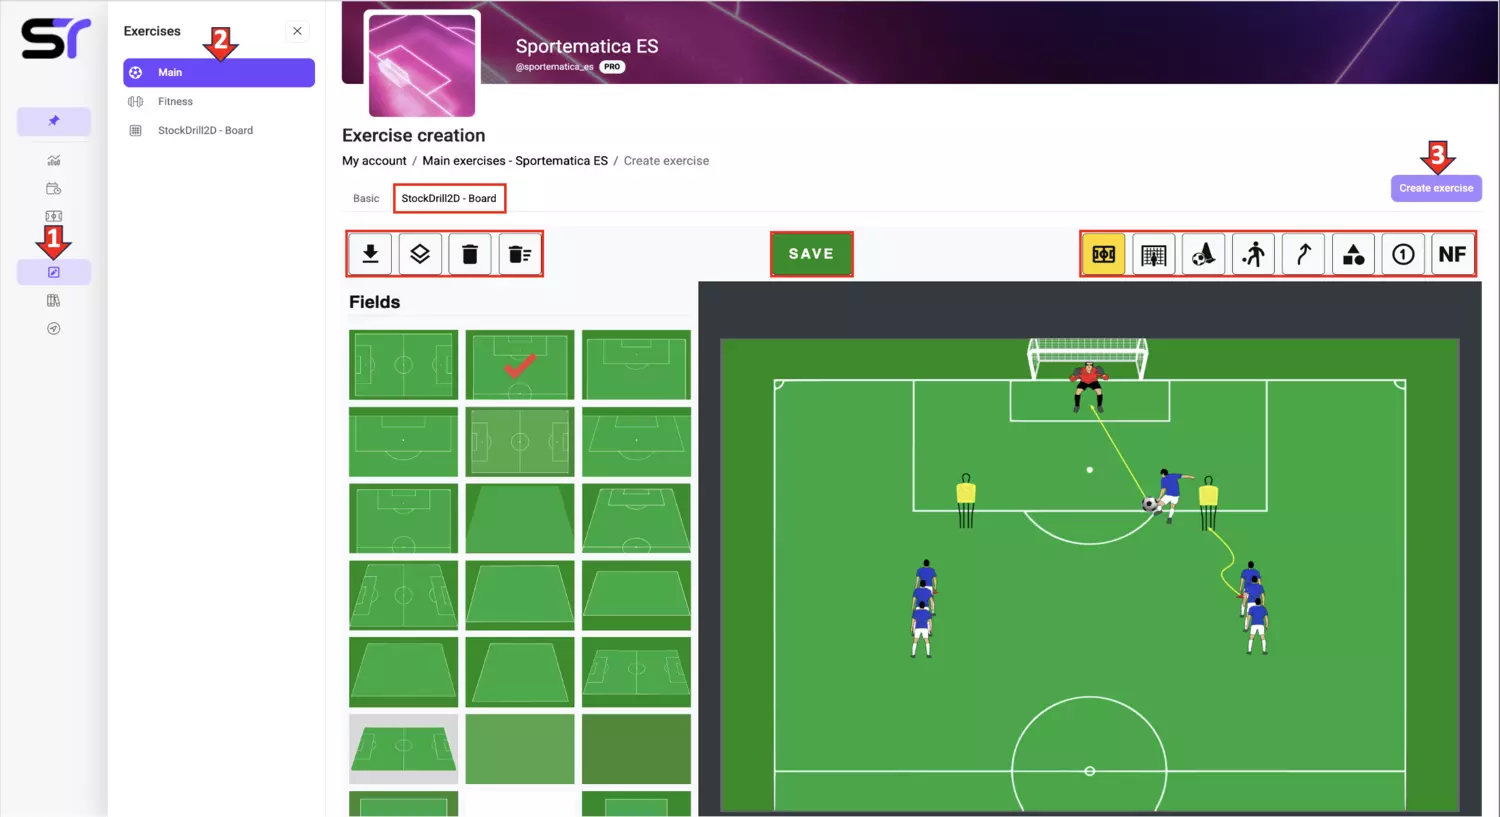
Task: Click the download icon in board toolbar
Action: (370, 254)
